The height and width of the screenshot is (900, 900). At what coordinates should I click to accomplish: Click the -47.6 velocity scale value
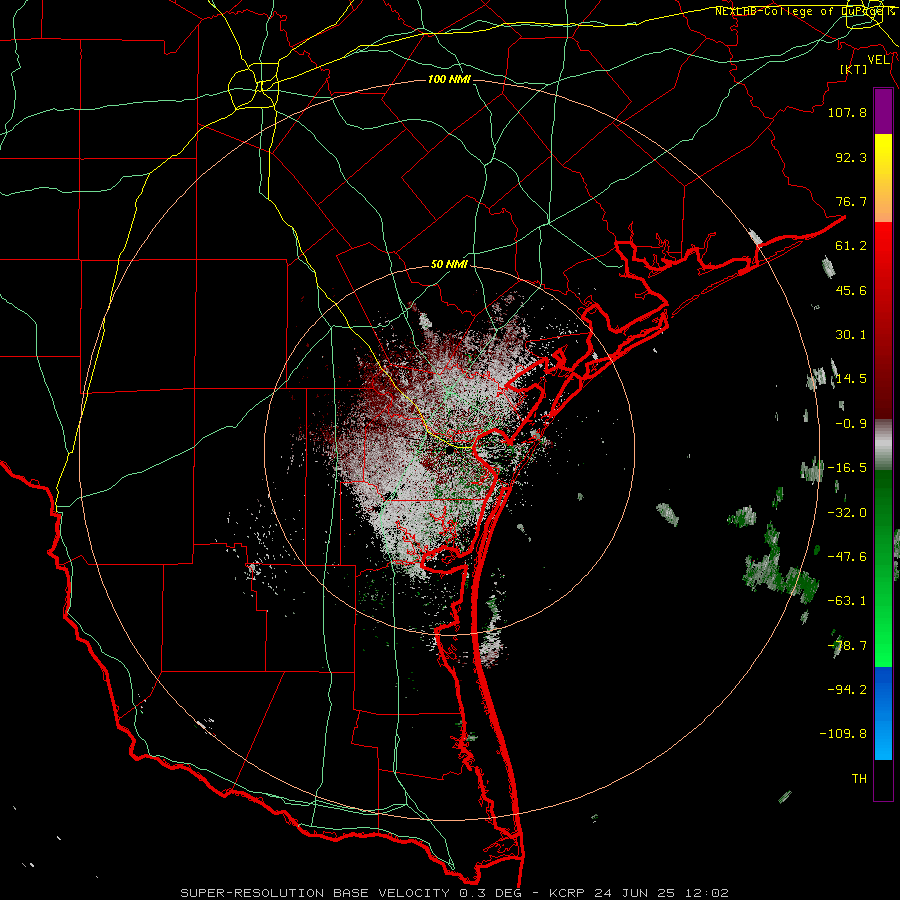[x=847, y=557]
